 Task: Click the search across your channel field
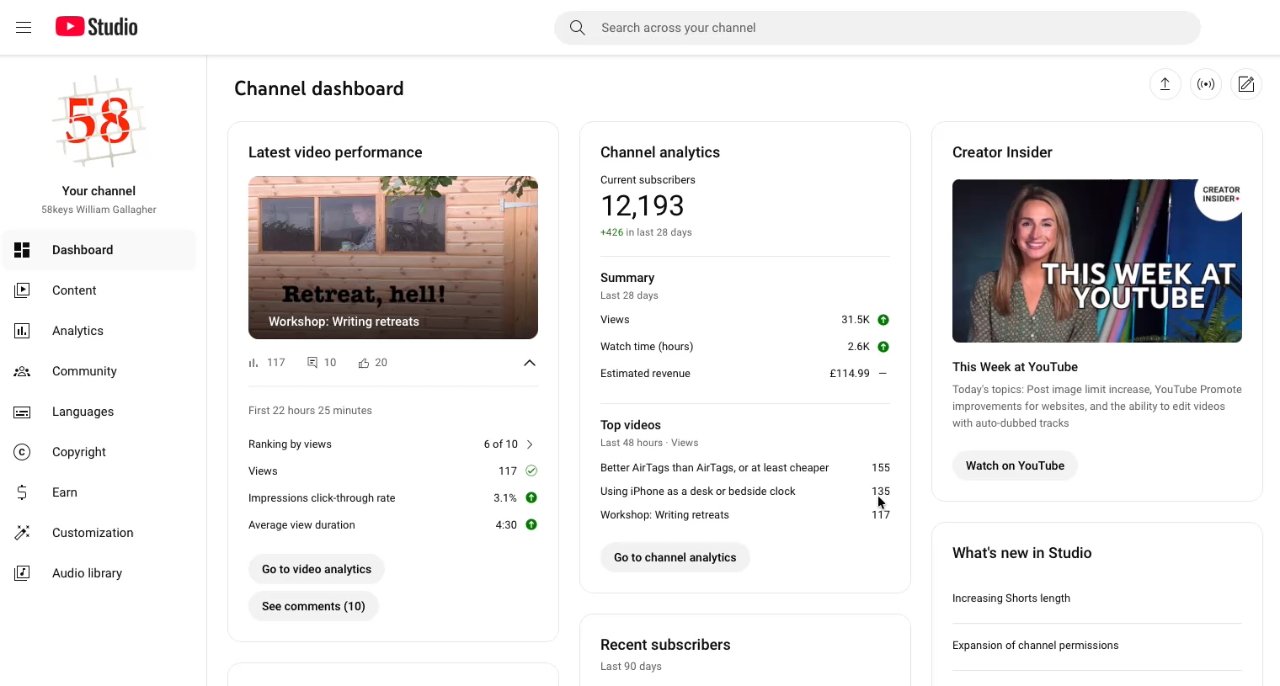pos(876,27)
